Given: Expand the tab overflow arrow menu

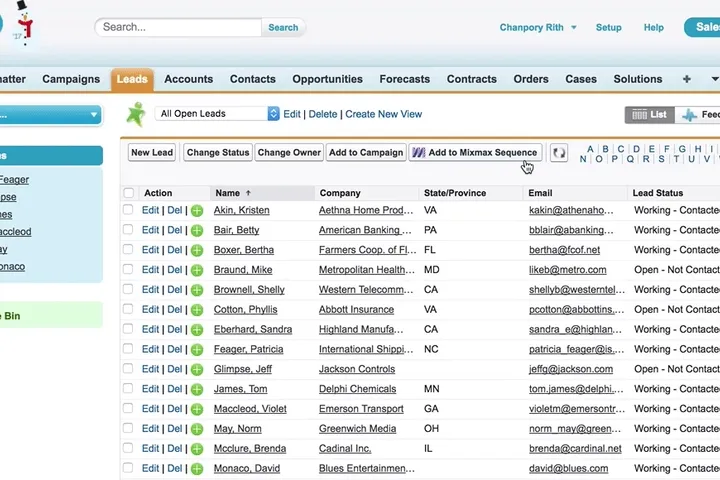Looking at the screenshot, I should 714,79.
